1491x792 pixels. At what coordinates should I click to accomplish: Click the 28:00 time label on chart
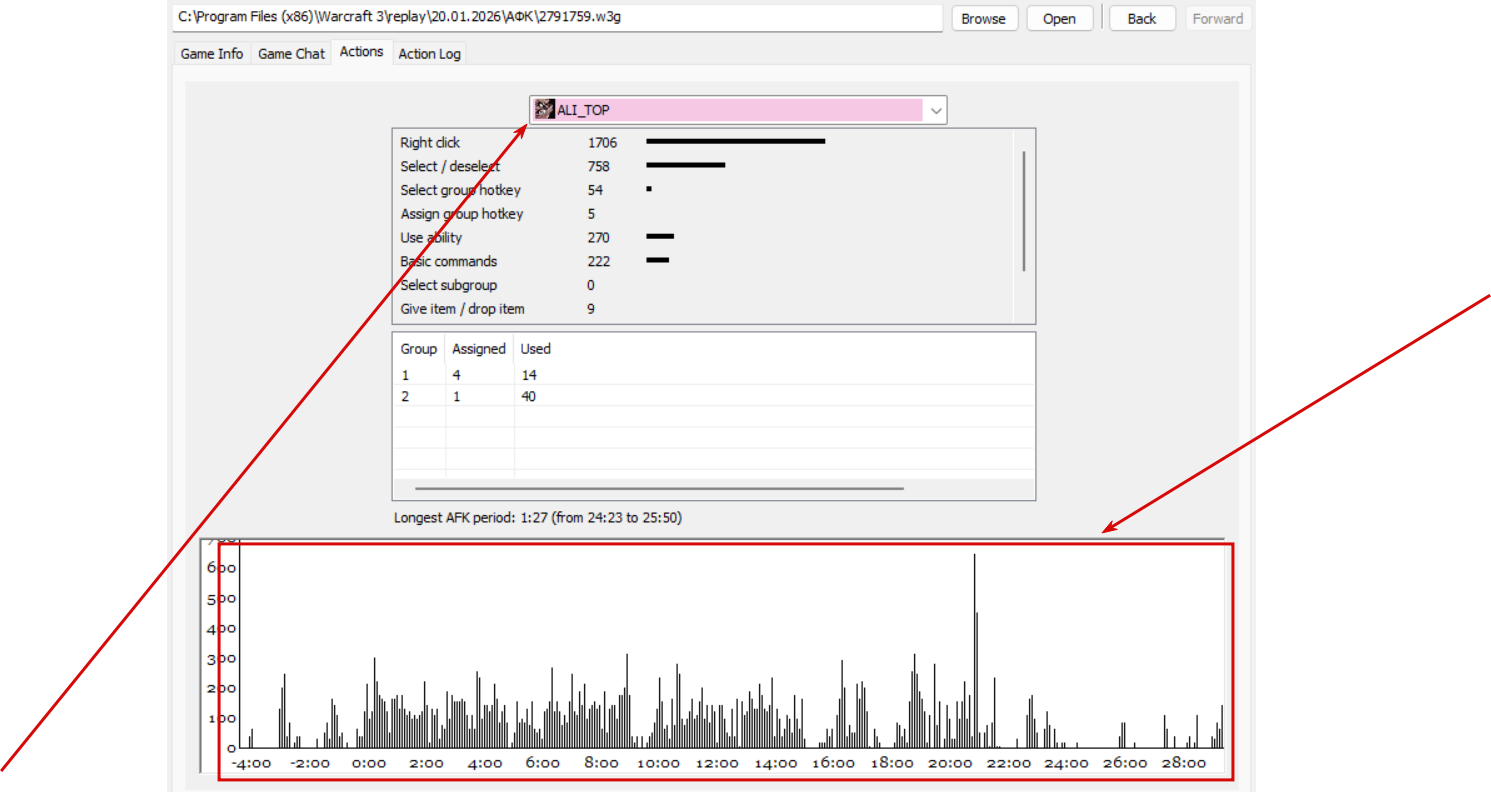pos(1184,763)
